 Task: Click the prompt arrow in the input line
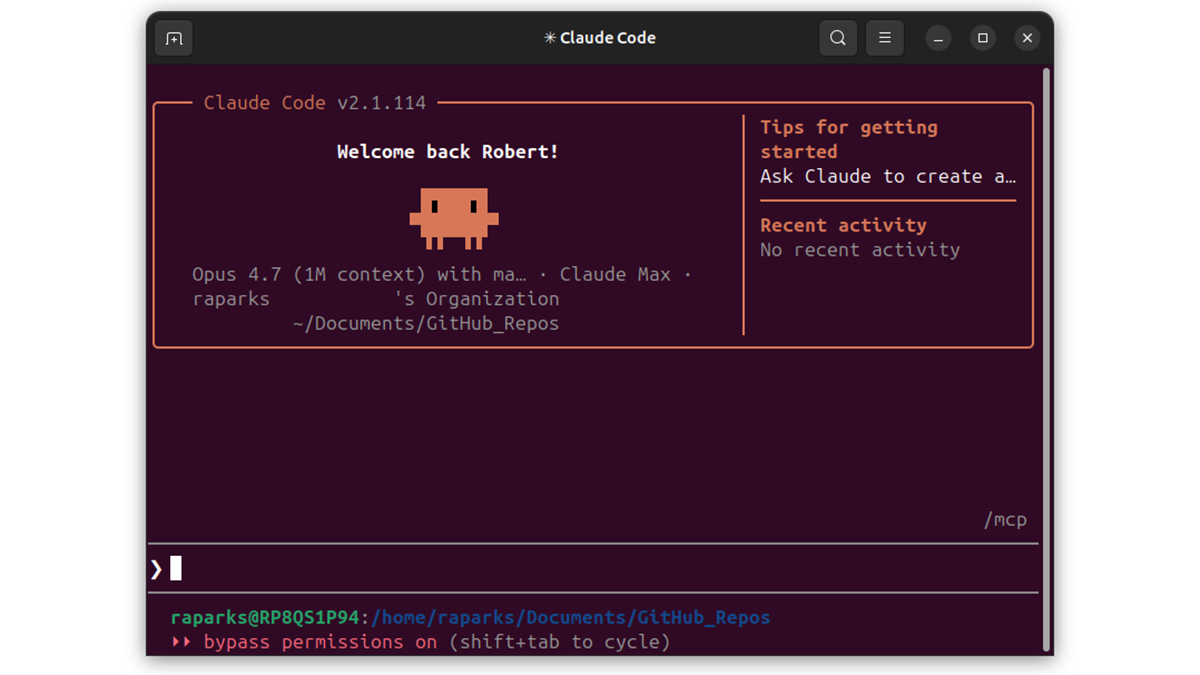pyautogui.click(x=157, y=567)
